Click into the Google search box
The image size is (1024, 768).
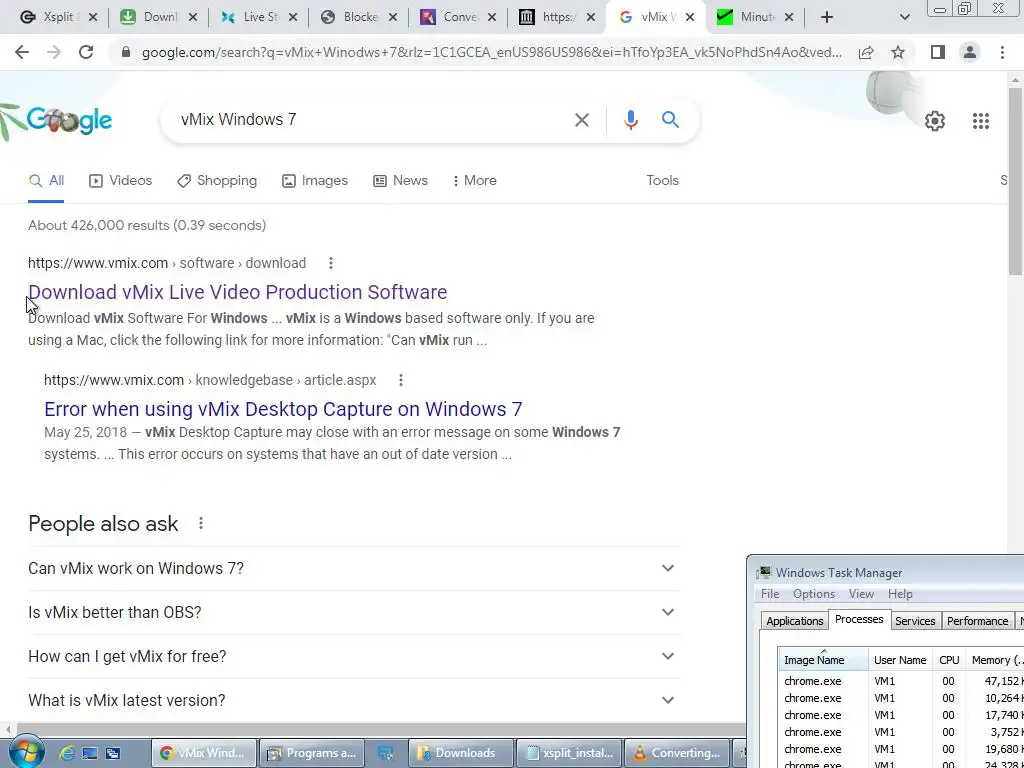(372, 120)
